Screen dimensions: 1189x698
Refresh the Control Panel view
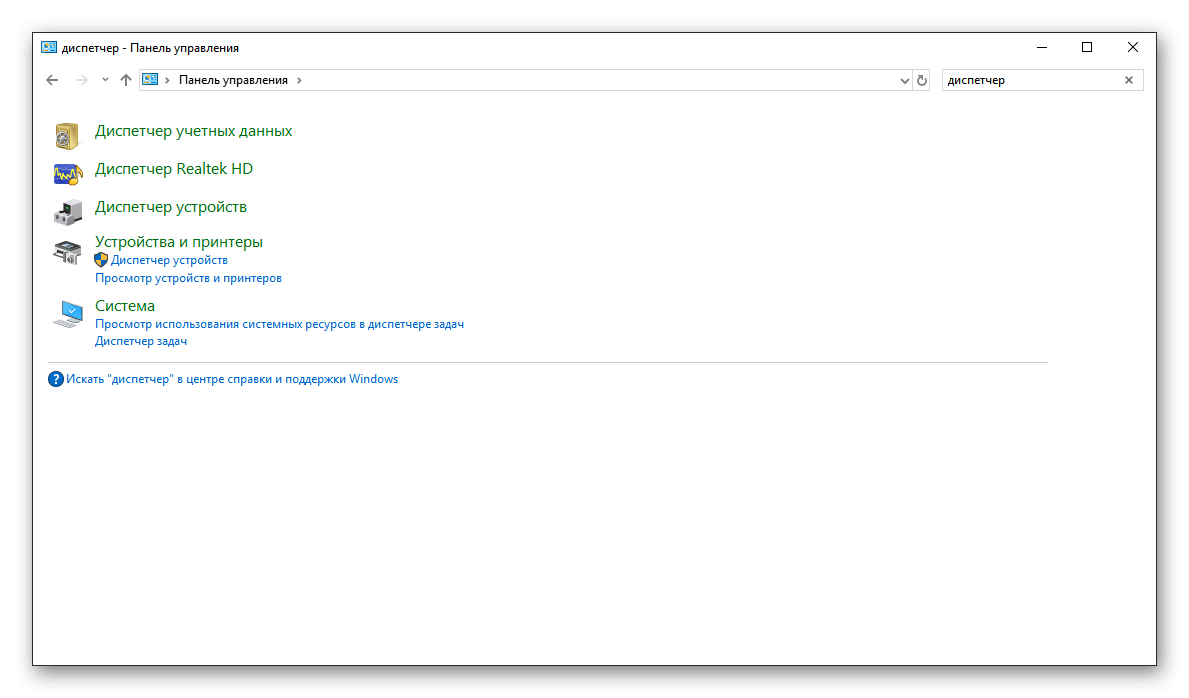click(922, 80)
